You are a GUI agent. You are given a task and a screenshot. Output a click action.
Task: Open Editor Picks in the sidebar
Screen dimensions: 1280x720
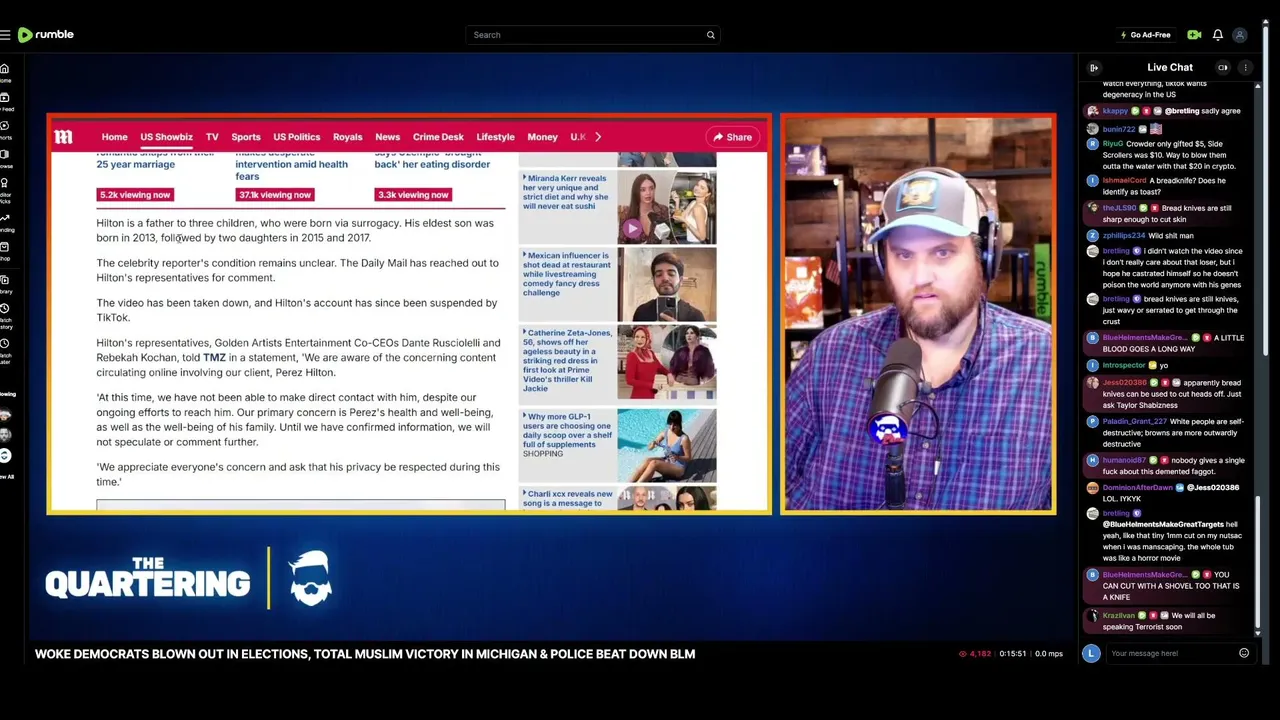tap(5, 188)
